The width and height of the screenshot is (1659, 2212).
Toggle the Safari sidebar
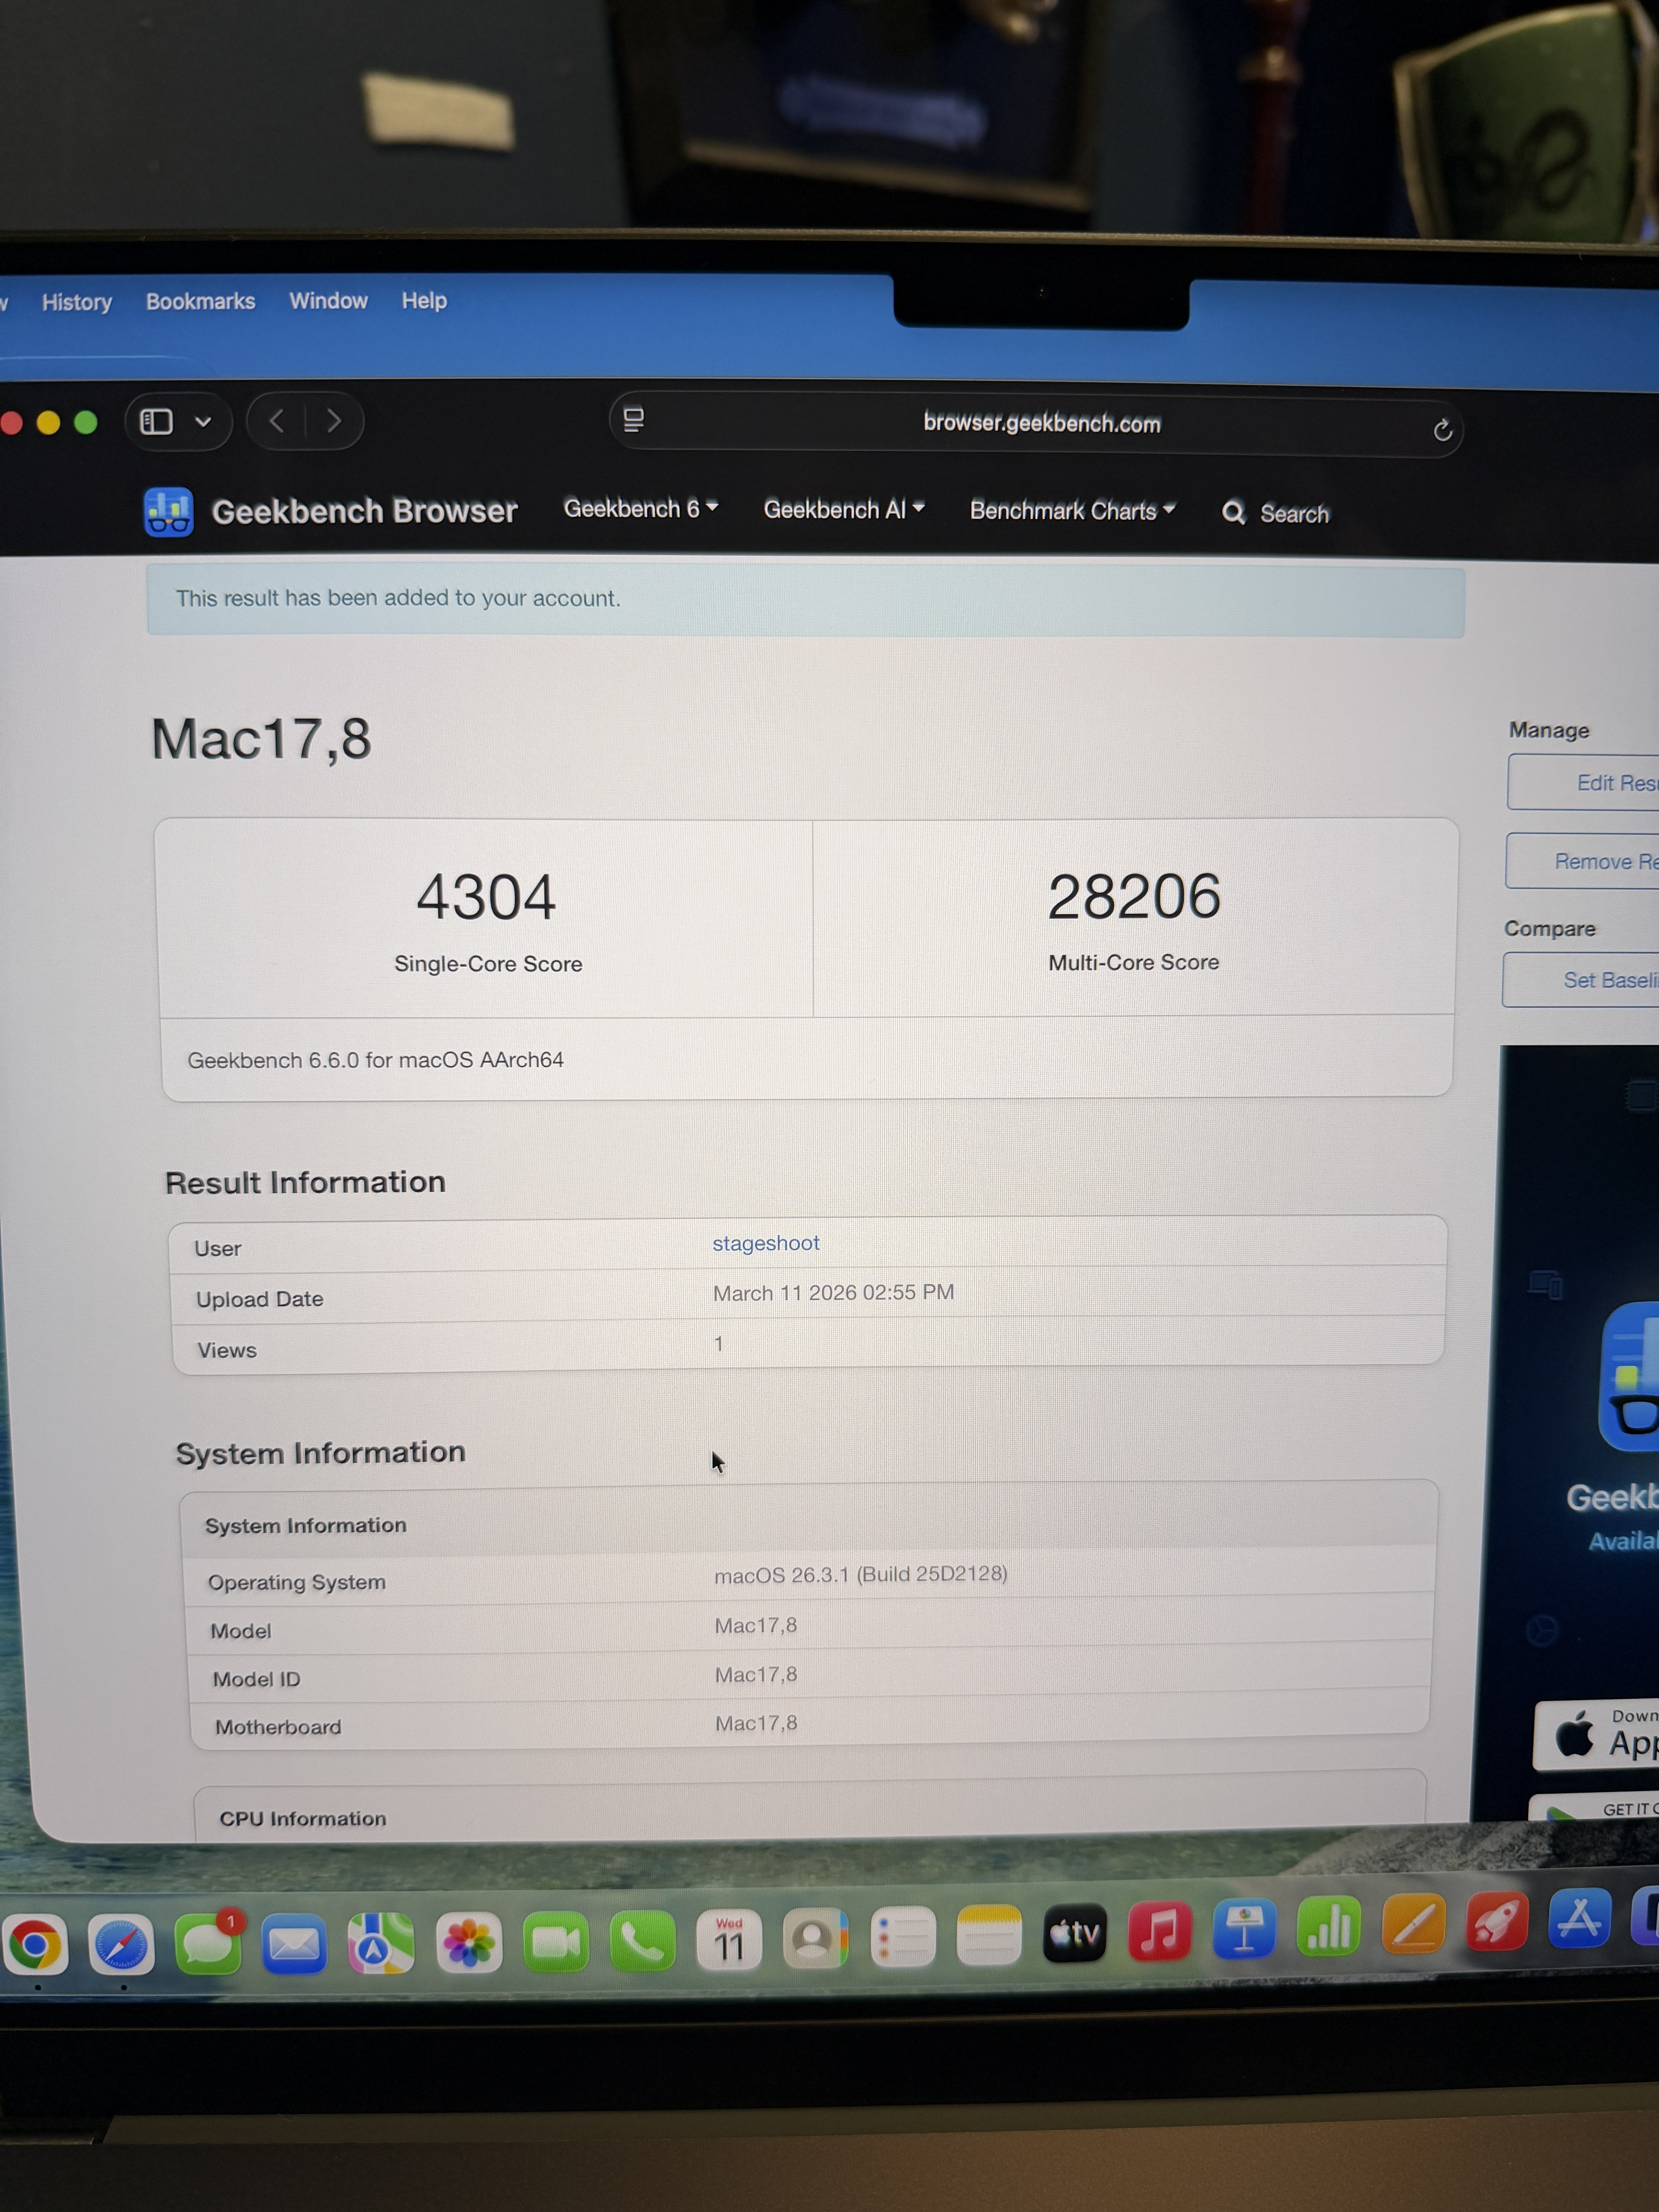coord(156,421)
